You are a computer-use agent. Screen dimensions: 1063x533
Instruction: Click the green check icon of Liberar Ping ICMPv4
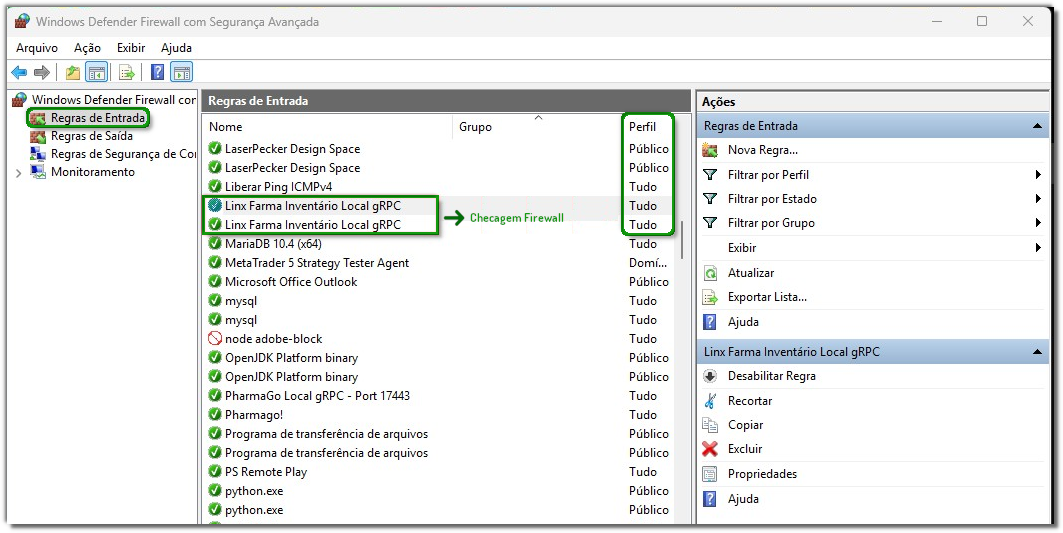pos(215,186)
